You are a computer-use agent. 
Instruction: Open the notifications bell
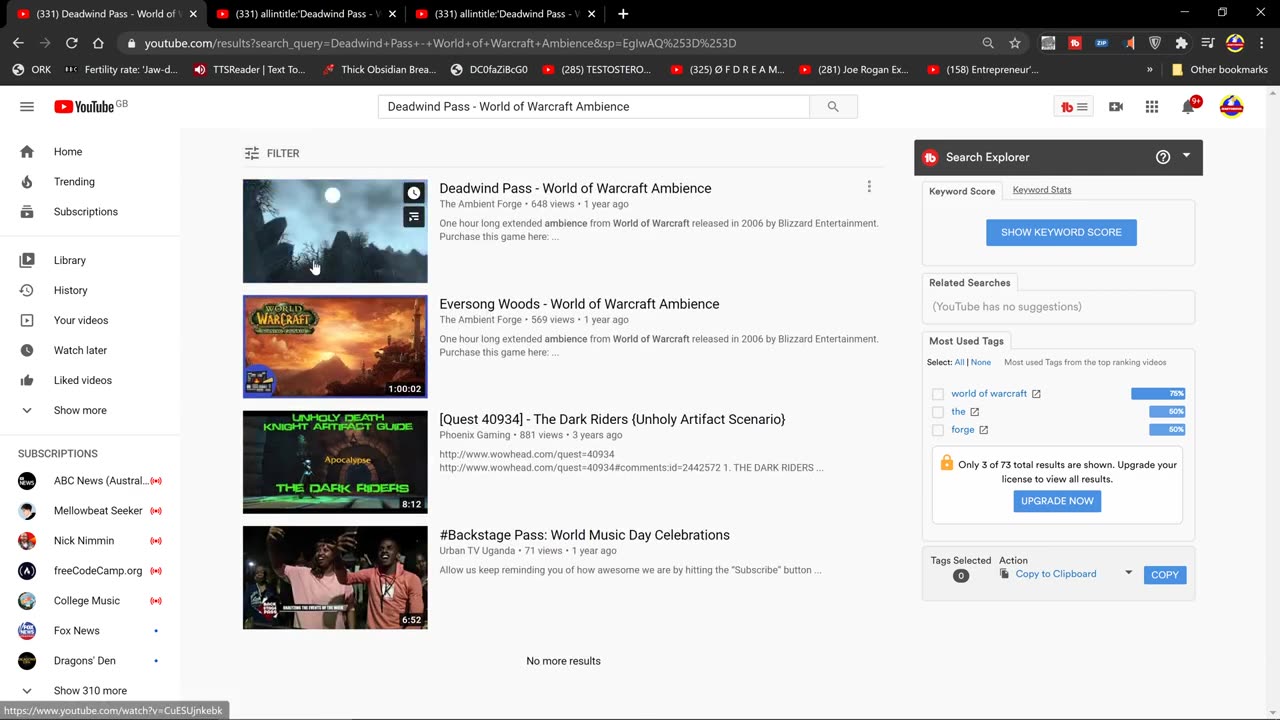pyautogui.click(x=1188, y=107)
